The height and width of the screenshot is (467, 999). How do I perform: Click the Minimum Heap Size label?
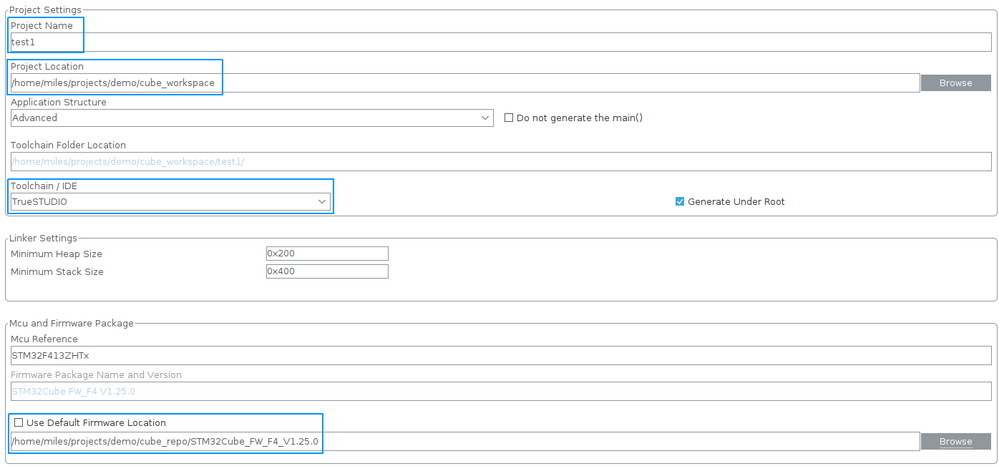point(57,254)
